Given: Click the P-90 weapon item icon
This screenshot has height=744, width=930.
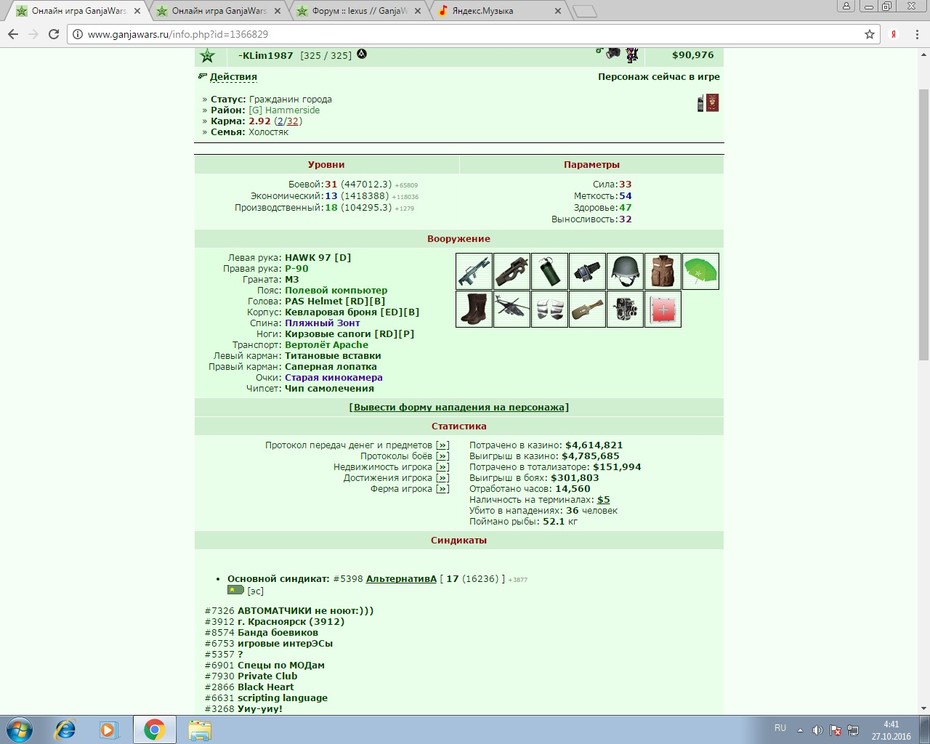Looking at the screenshot, I should point(512,271).
